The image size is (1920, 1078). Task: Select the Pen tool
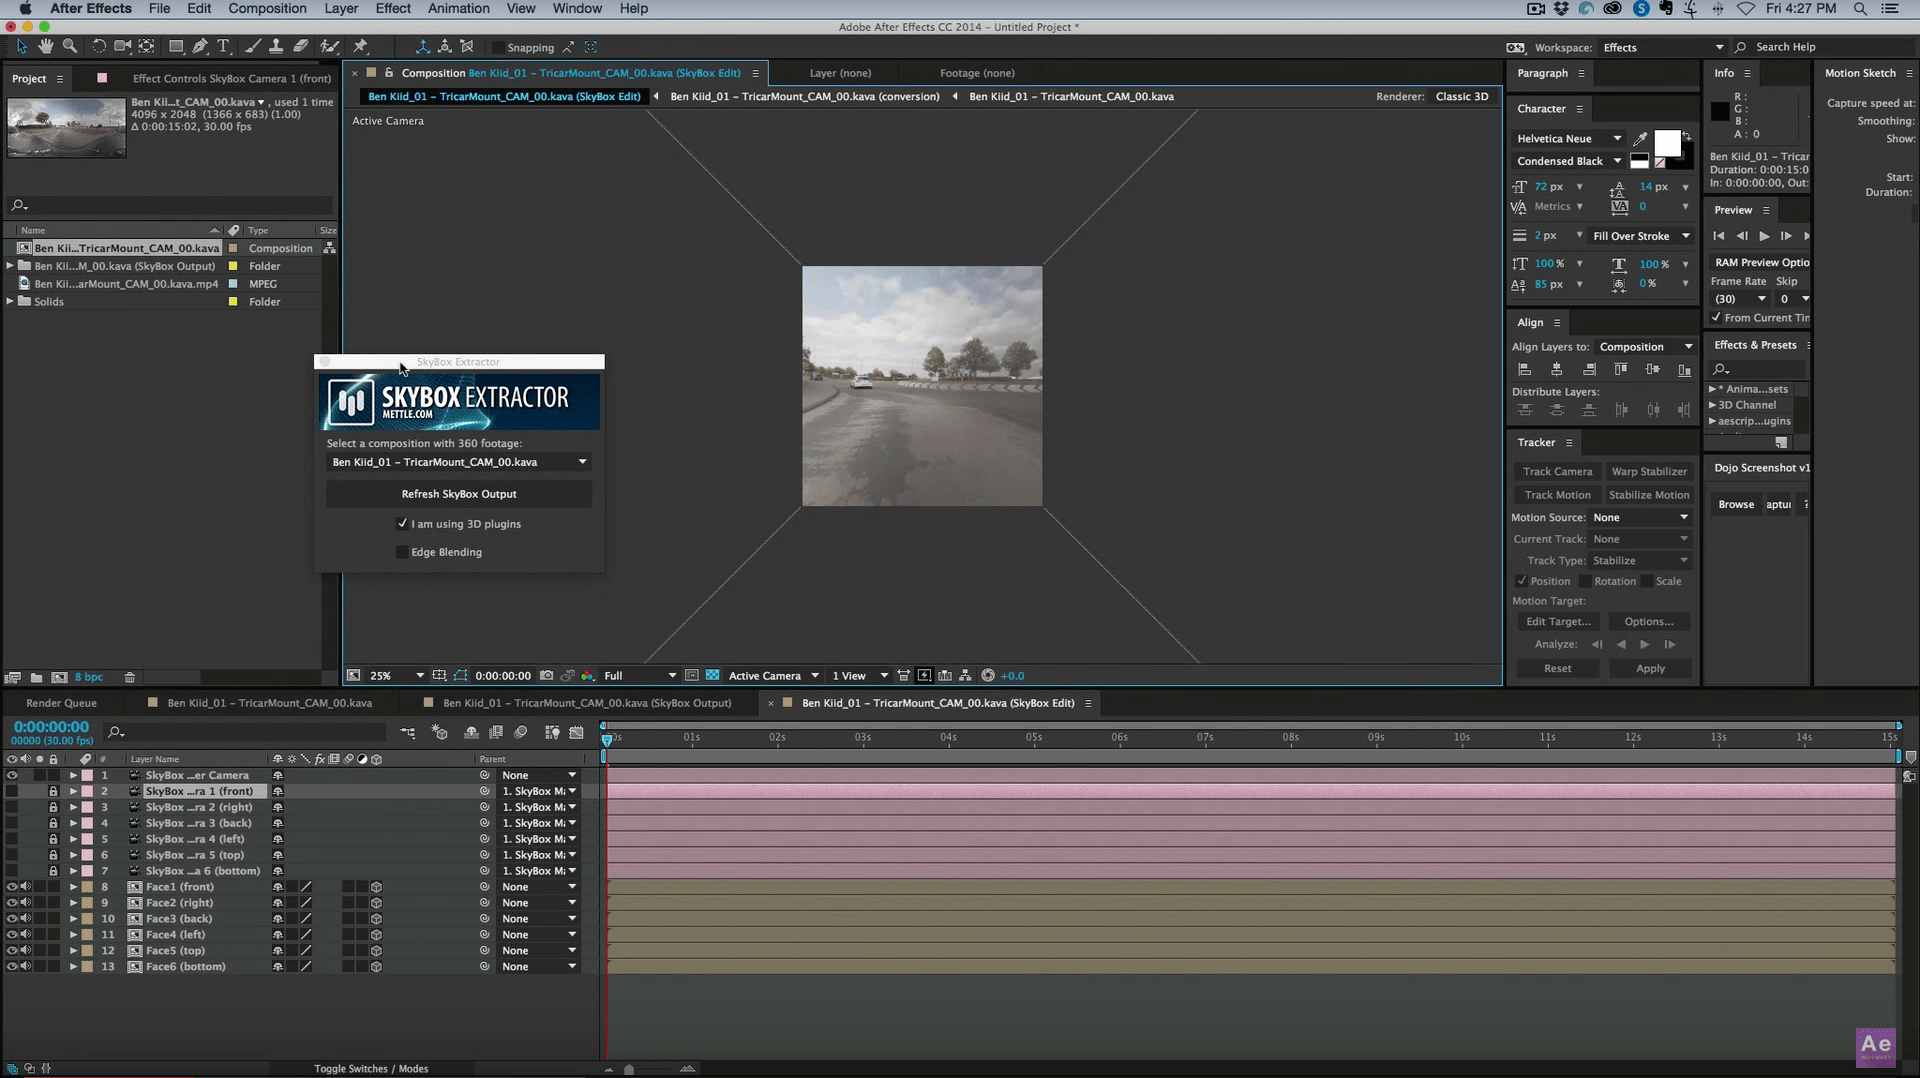(200, 46)
